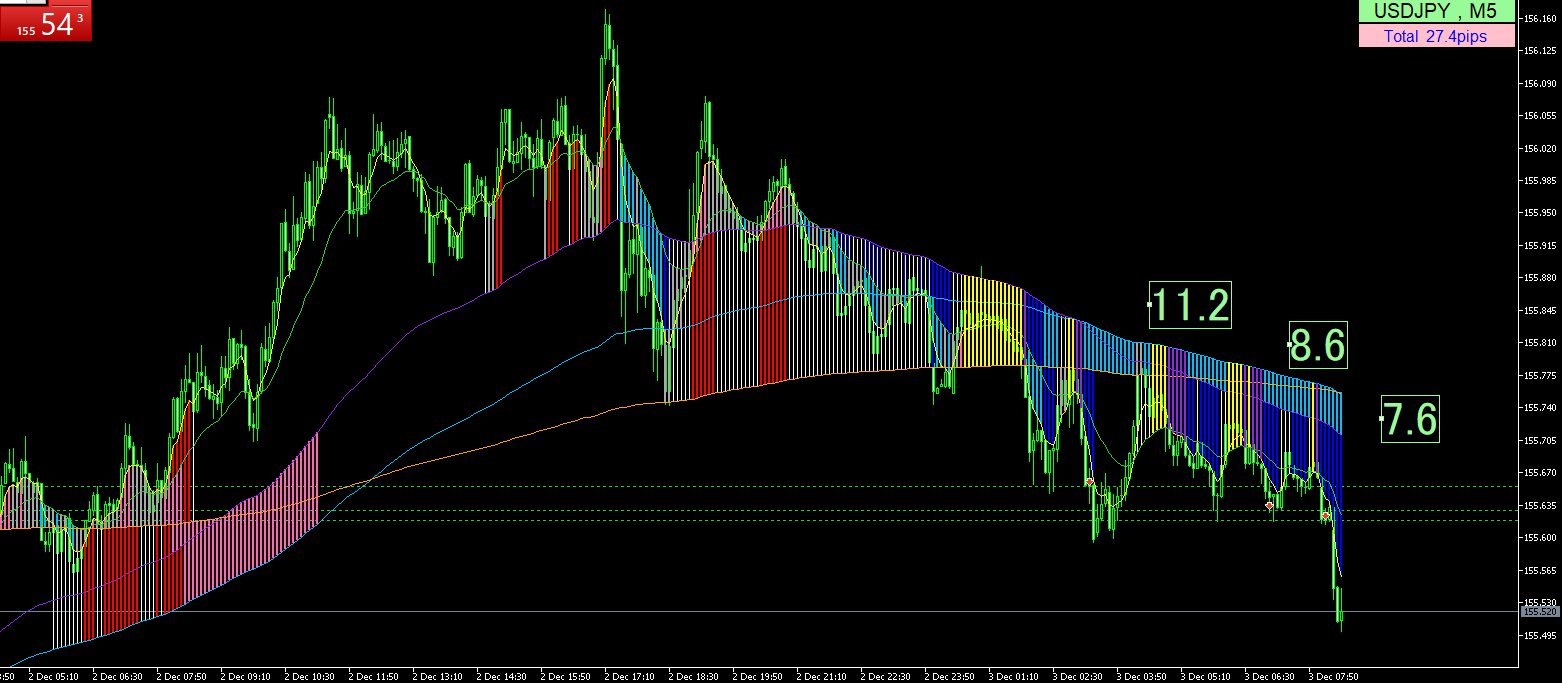Screen dimensions: 1562x683
Task: Click the 155.495 price scale label
Action: pyautogui.click(x=1541, y=635)
